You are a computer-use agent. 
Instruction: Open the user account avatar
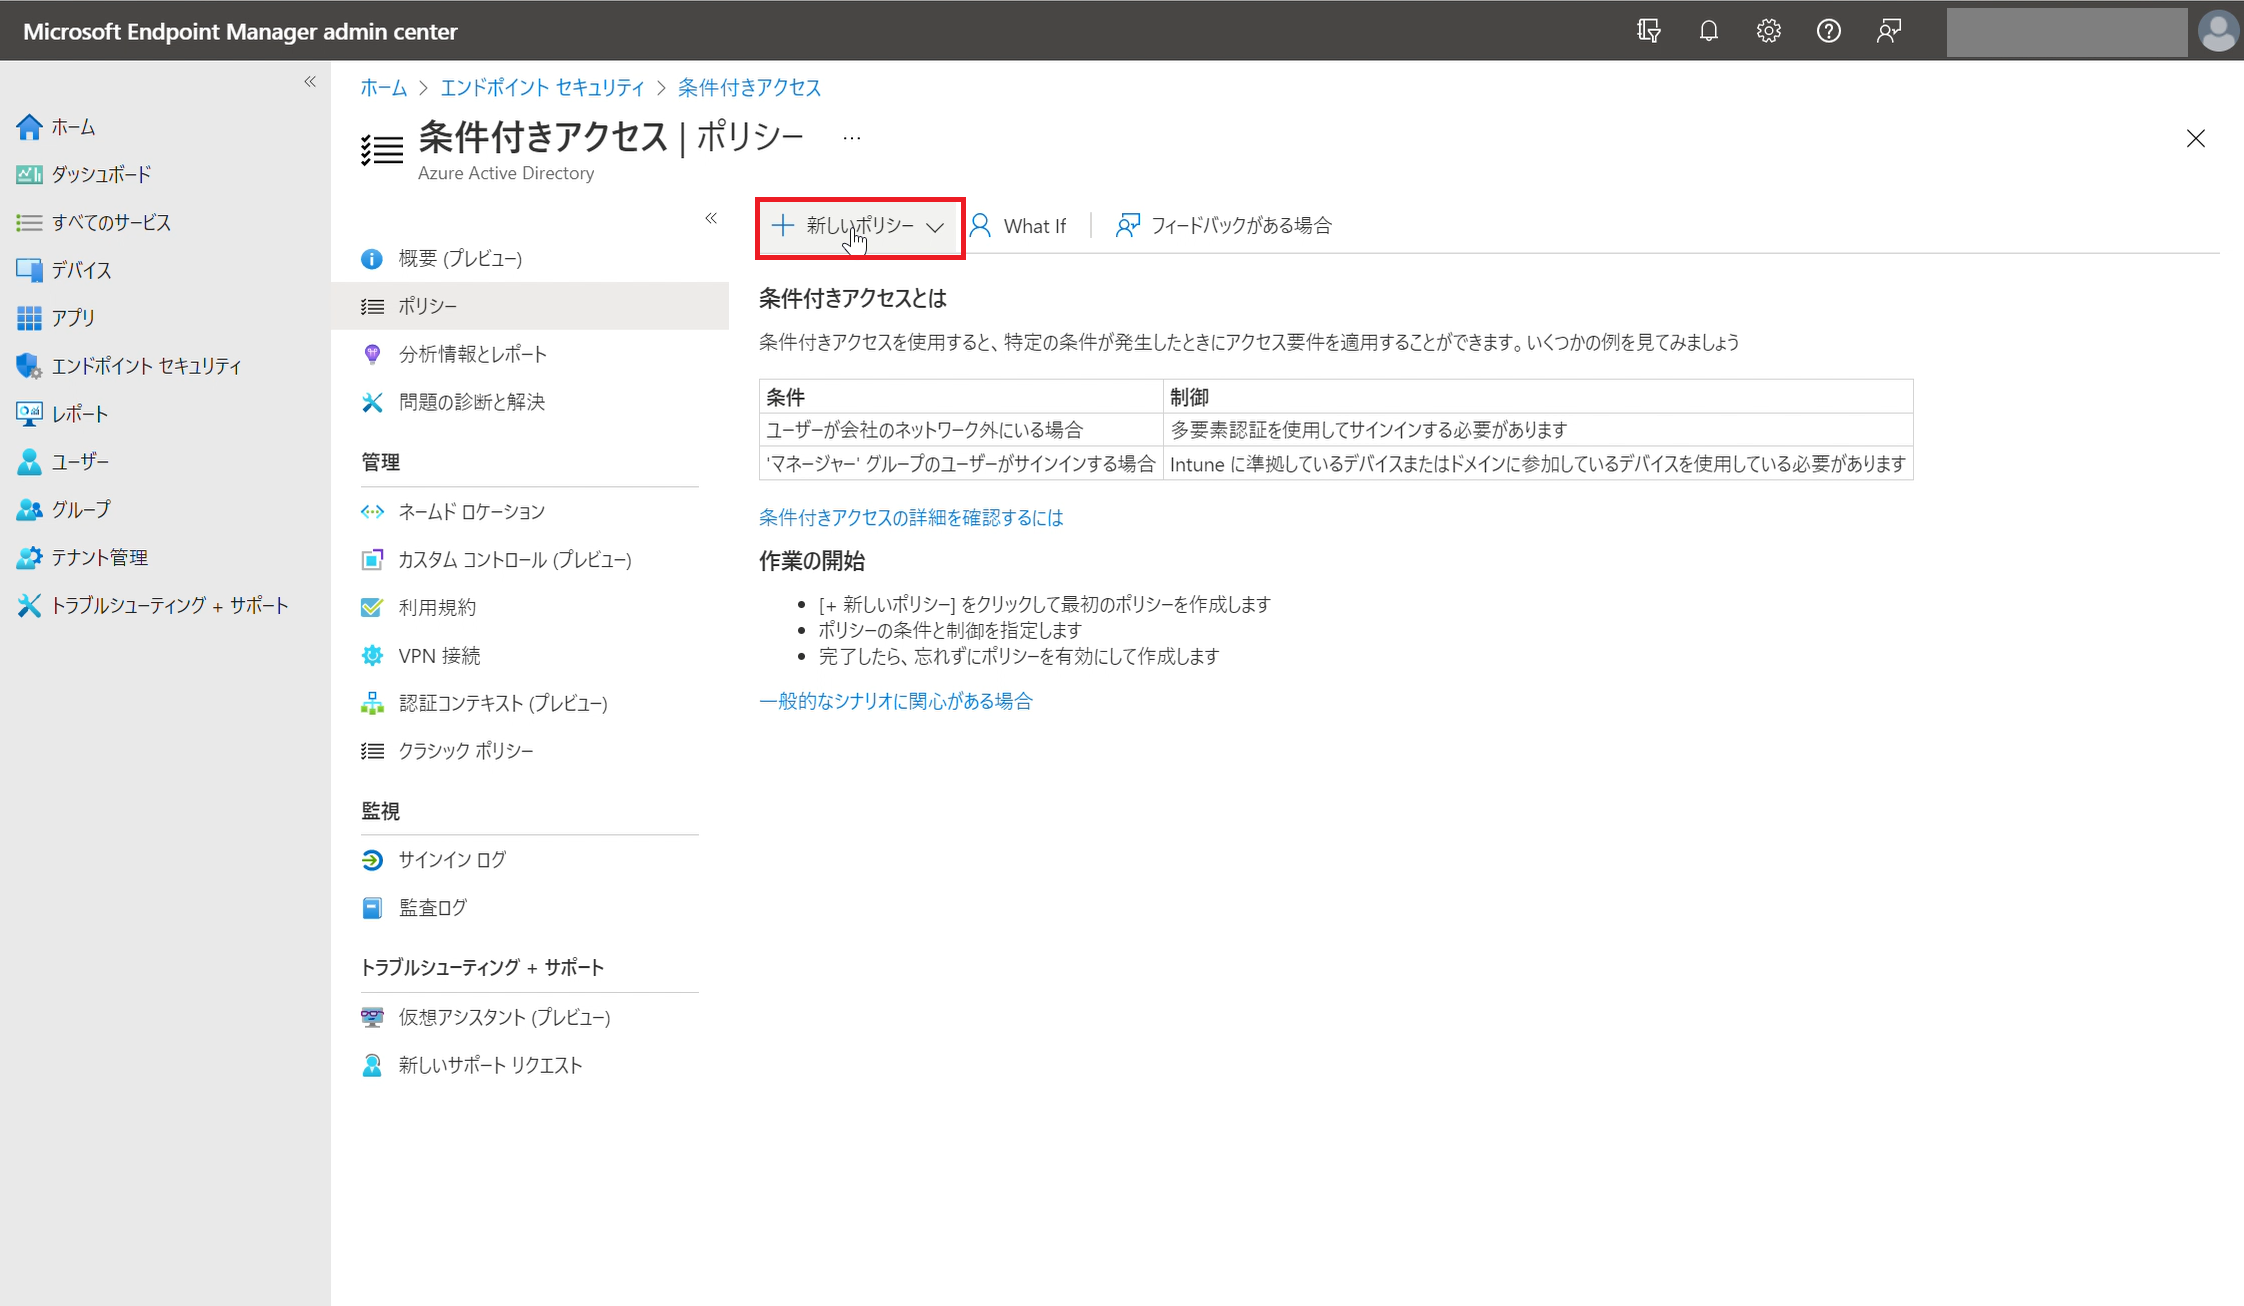(x=2218, y=31)
